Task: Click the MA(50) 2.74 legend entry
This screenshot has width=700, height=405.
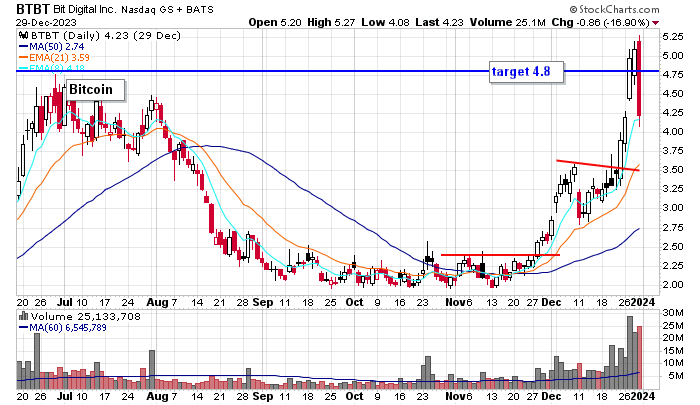Action: pyautogui.click(x=51, y=46)
